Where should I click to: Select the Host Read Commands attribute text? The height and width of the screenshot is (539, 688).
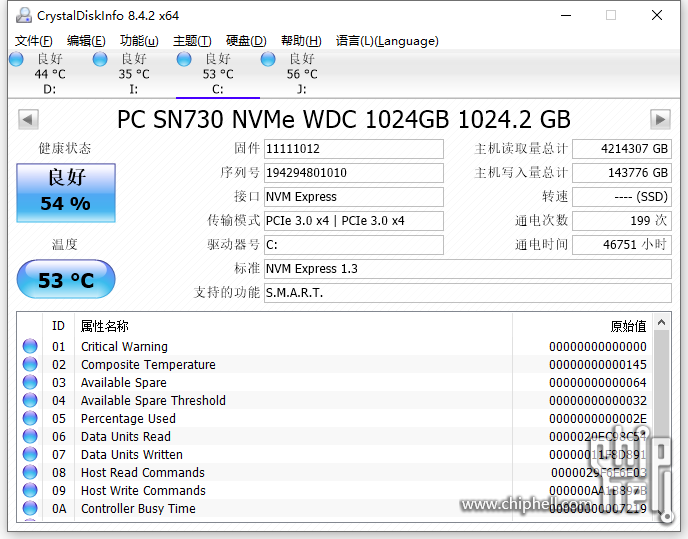(143, 473)
